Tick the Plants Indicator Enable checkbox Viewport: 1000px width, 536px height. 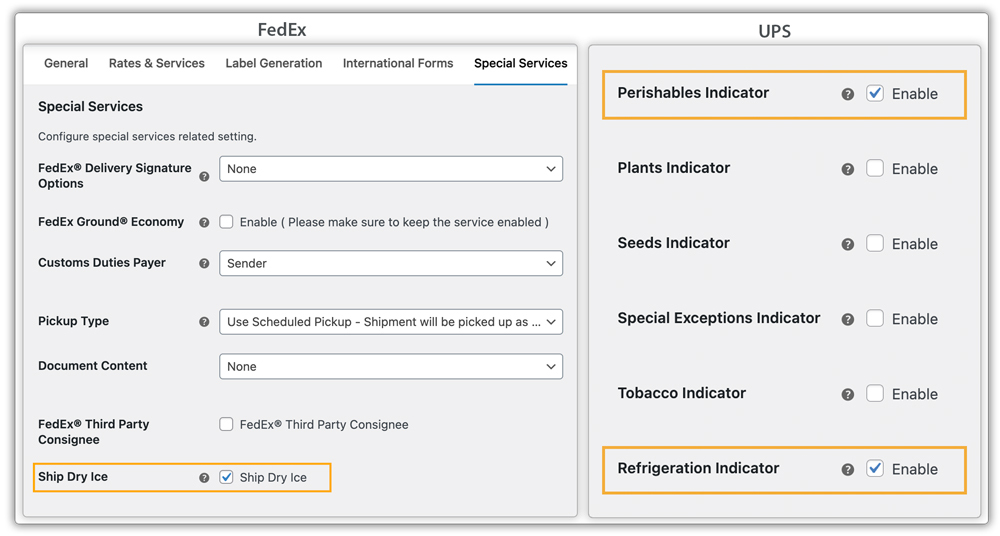pyautogui.click(x=875, y=168)
